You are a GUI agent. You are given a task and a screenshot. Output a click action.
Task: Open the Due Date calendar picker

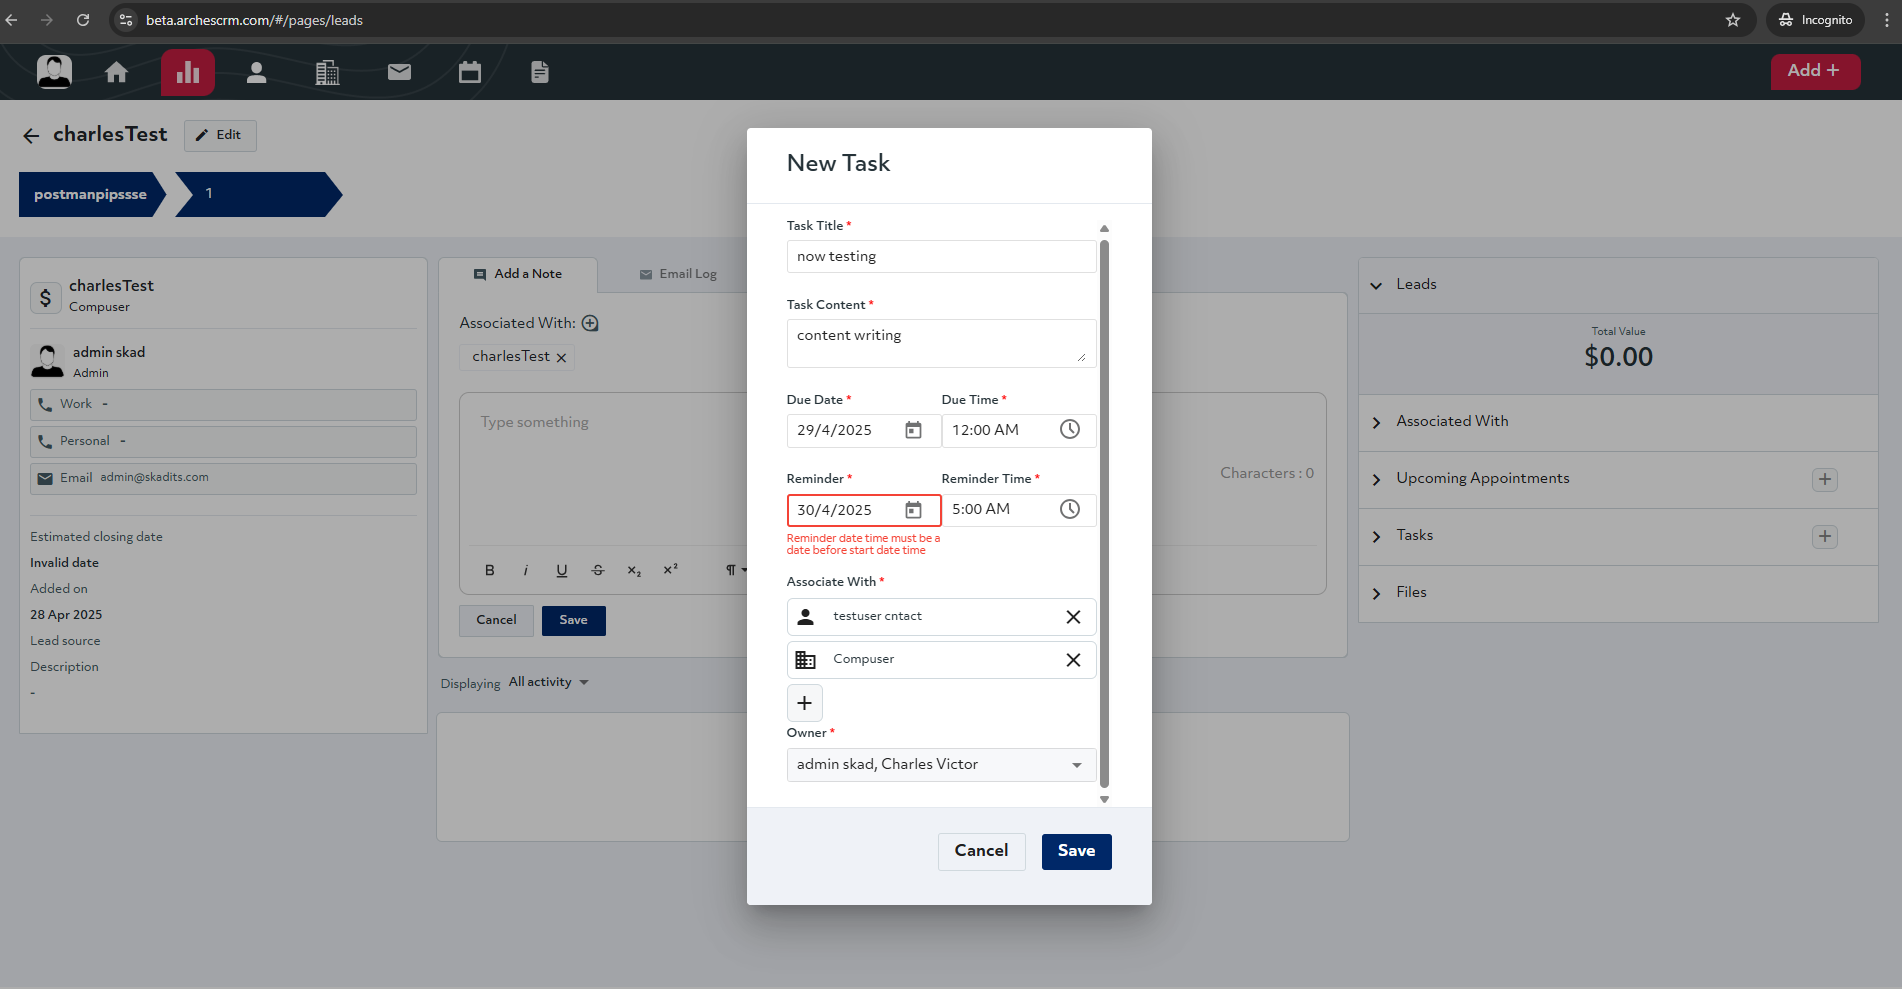coord(913,430)
